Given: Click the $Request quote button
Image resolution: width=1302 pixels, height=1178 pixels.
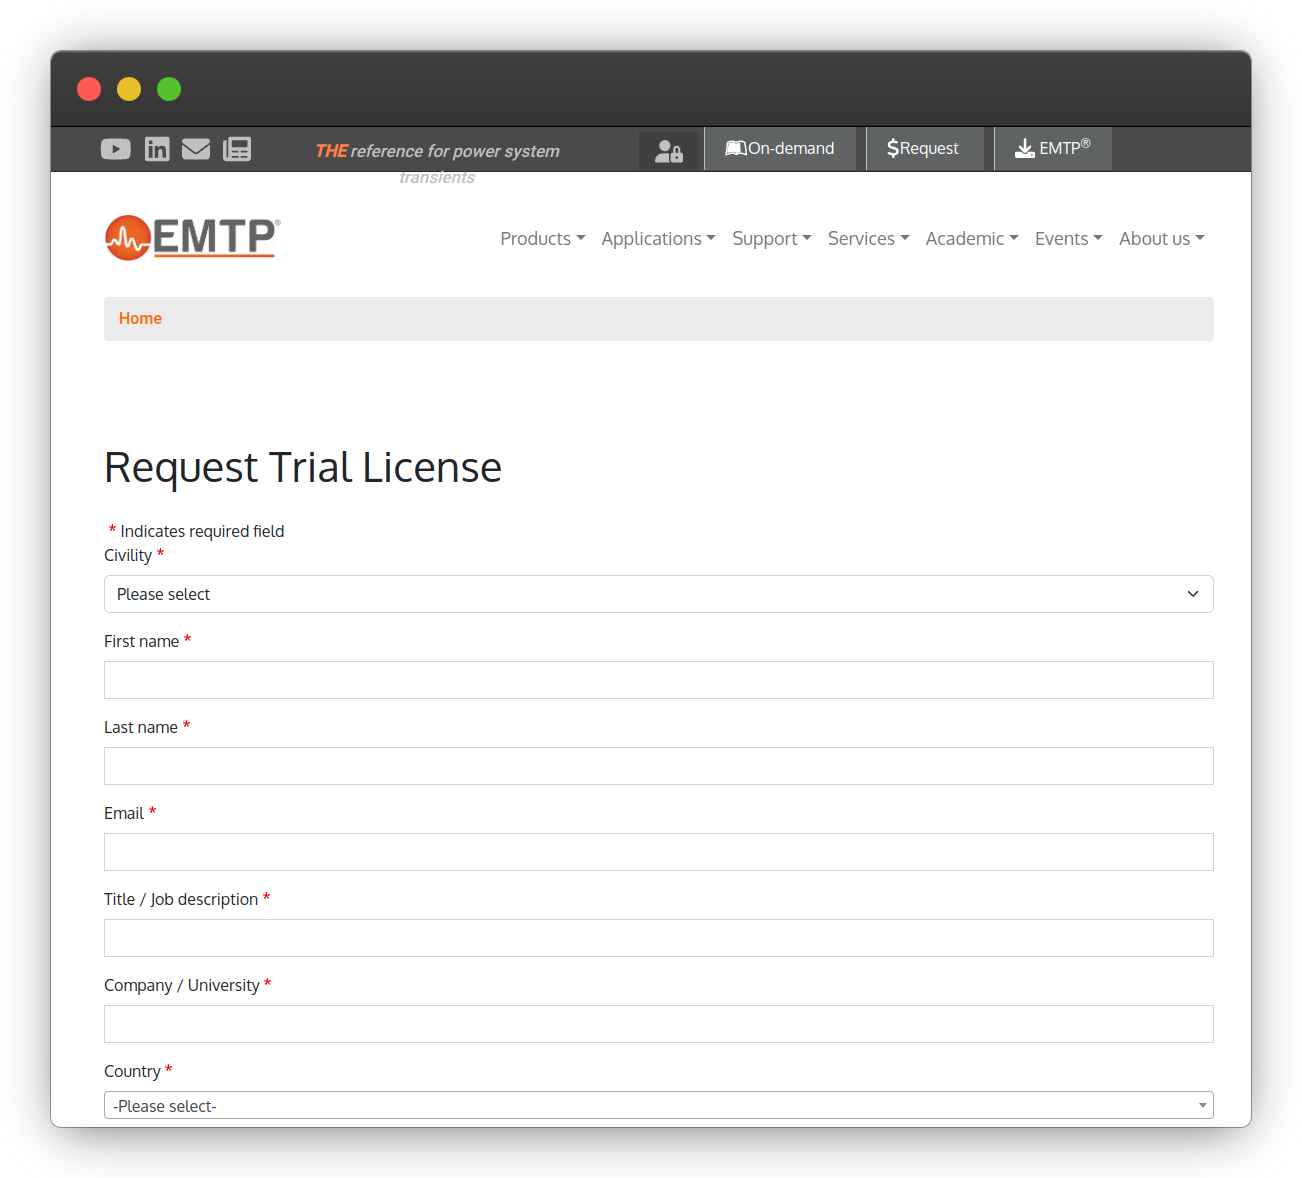Looking at the screenshot, I should pos(924,148).
